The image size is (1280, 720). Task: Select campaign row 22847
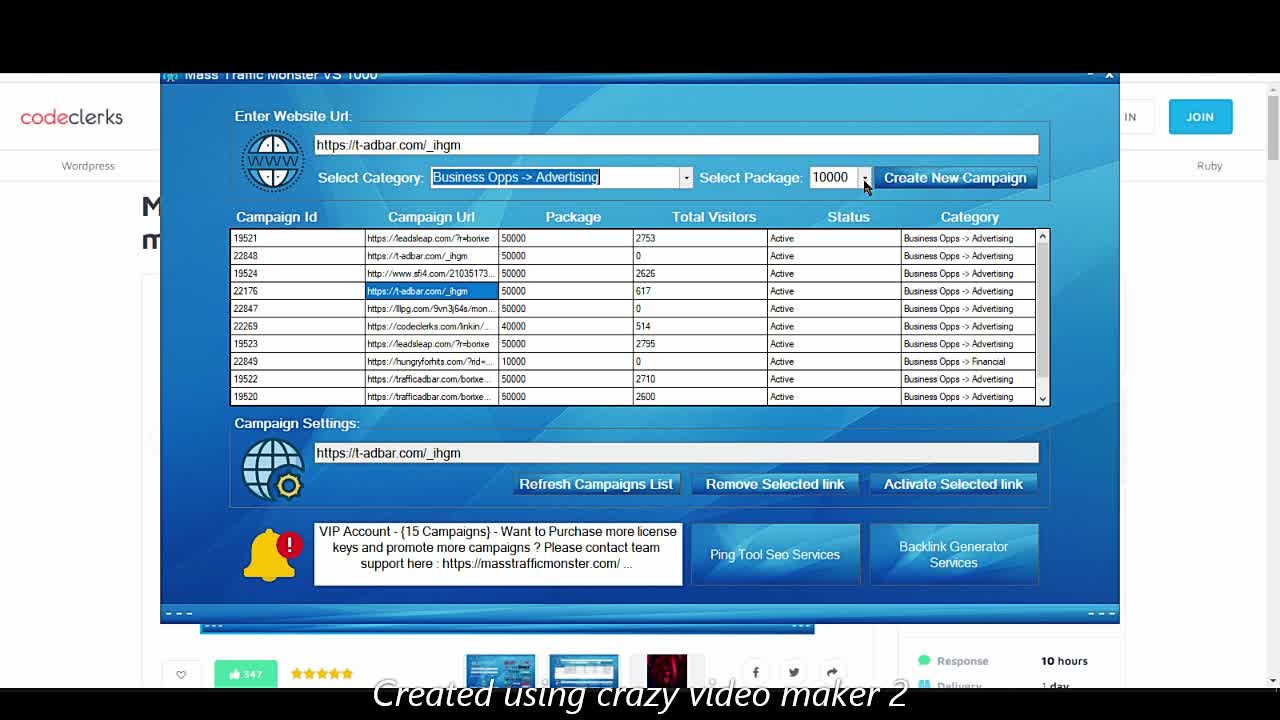pos(633,308)
